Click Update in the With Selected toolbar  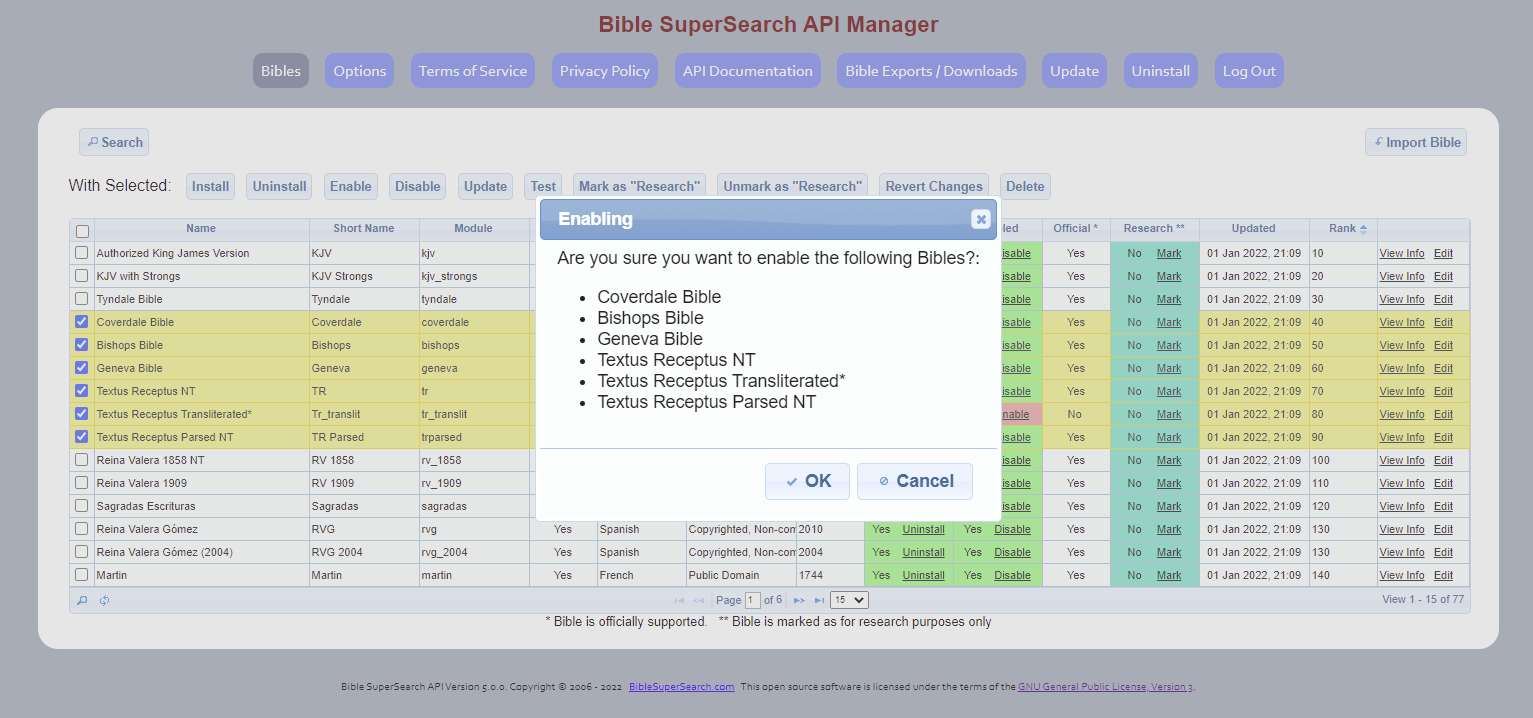(486, 186)
